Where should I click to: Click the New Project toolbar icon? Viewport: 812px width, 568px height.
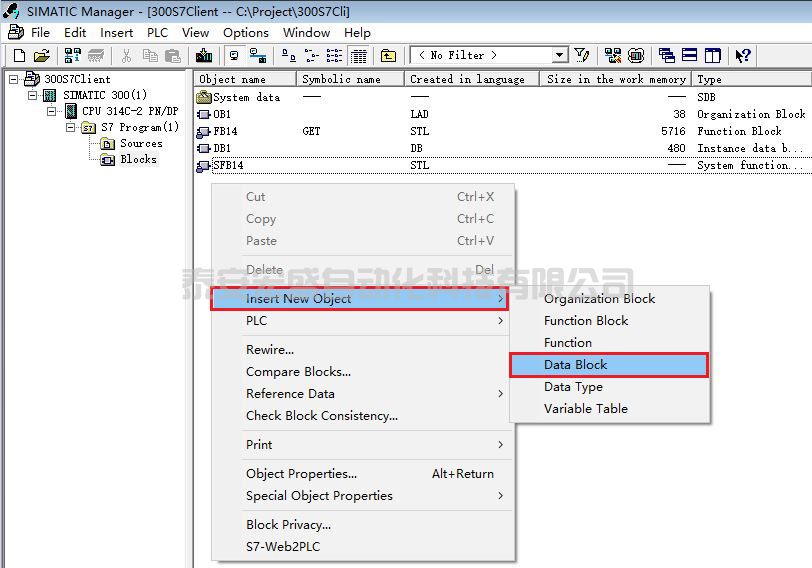pos(18,56)
